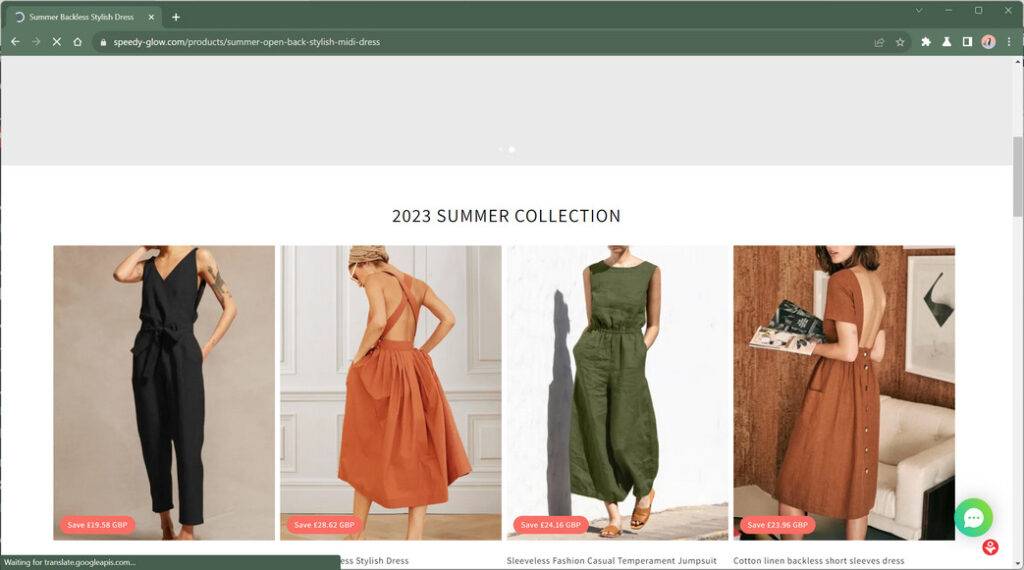Click the scrollbar up arrow
1024x570 pixels.
click(x=1017, y=61)
